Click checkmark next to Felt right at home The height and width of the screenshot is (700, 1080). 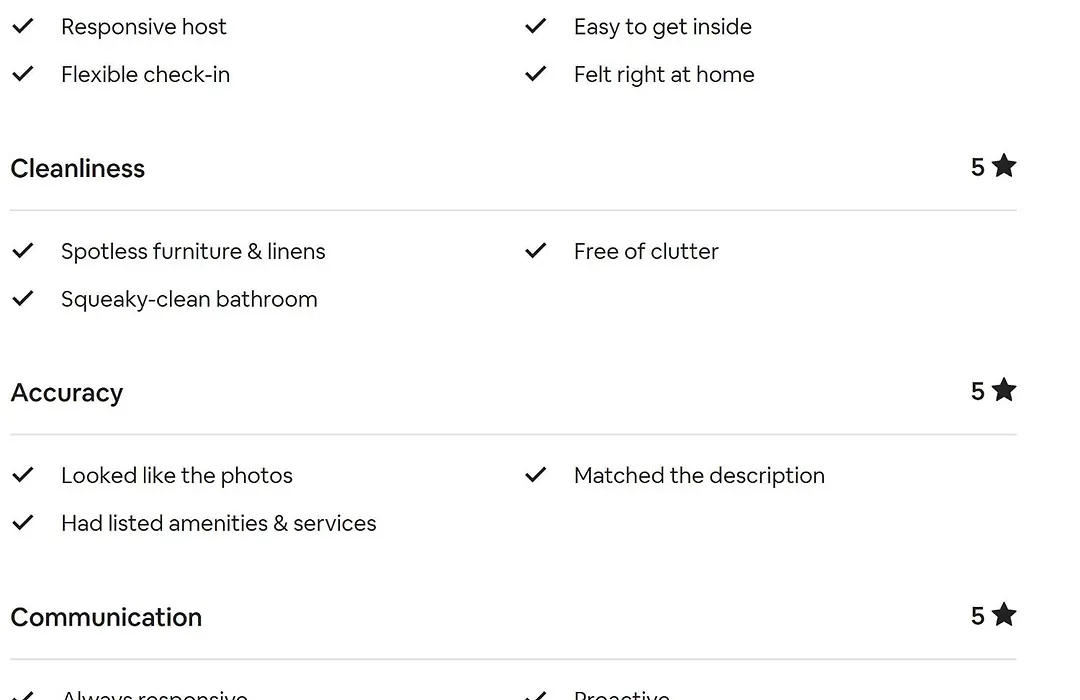[x=535, y=74]
